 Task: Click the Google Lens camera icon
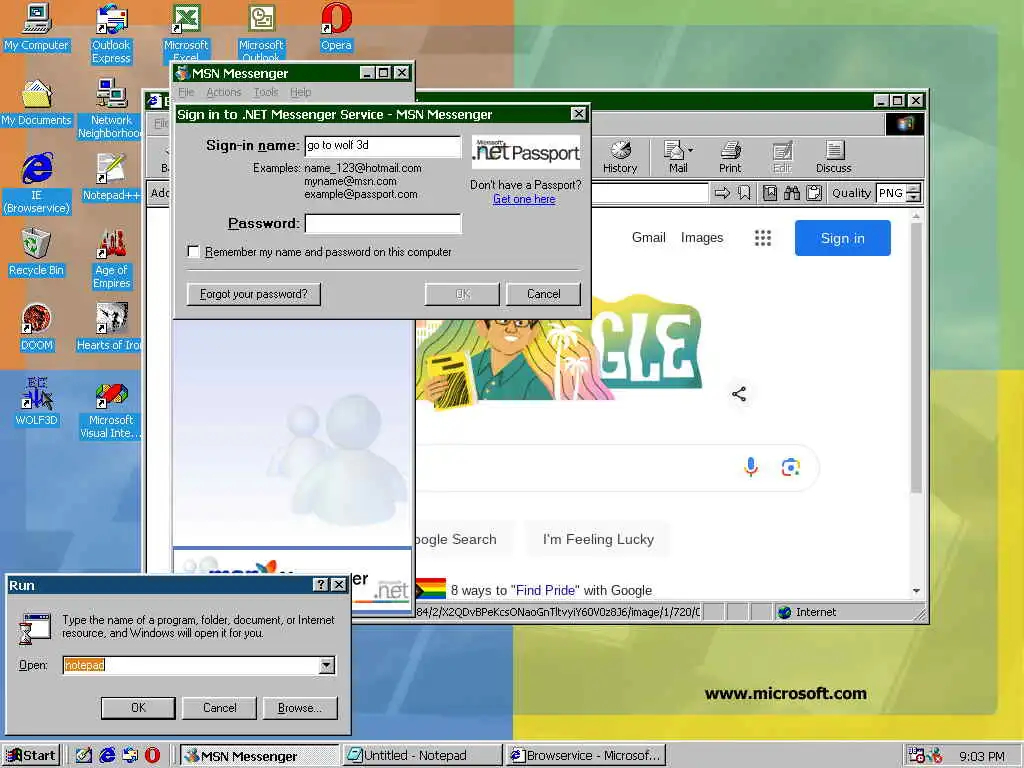click(791, 467)
